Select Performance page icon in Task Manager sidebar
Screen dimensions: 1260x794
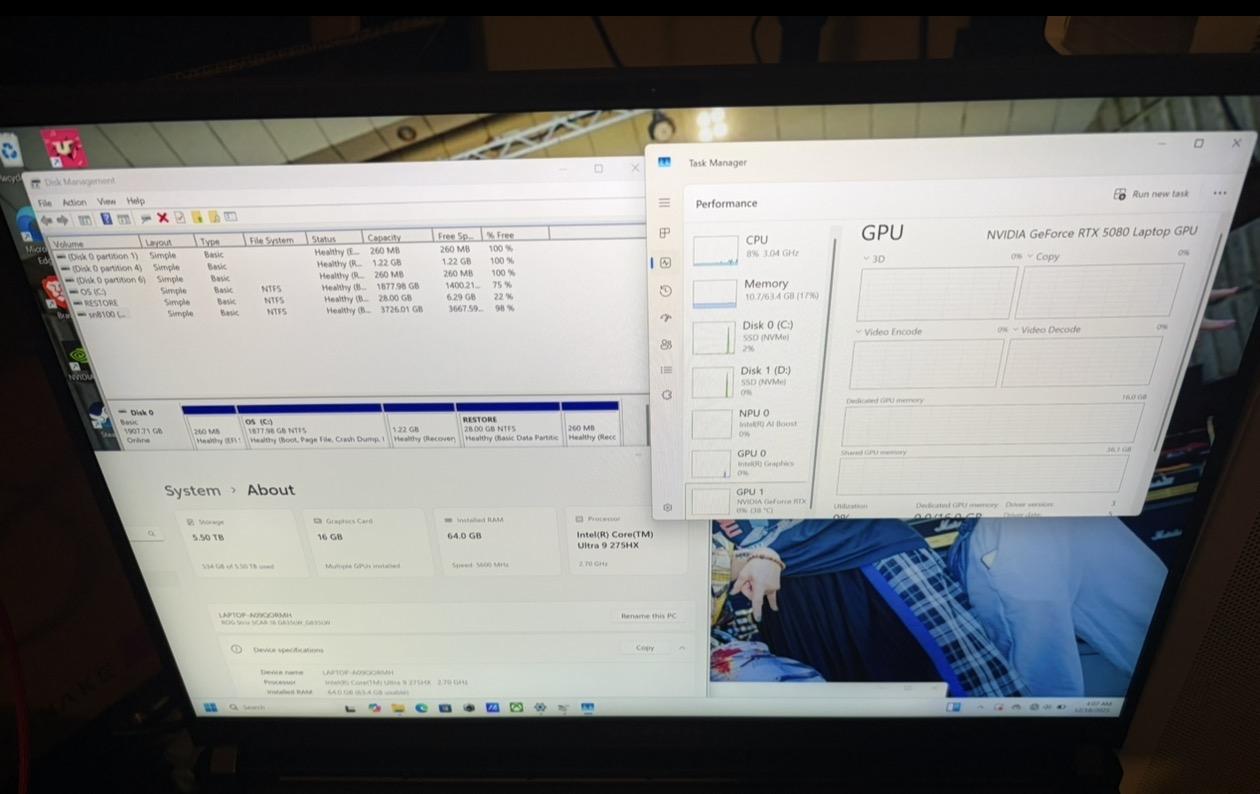pyautogui.click(x=665, y=262)
